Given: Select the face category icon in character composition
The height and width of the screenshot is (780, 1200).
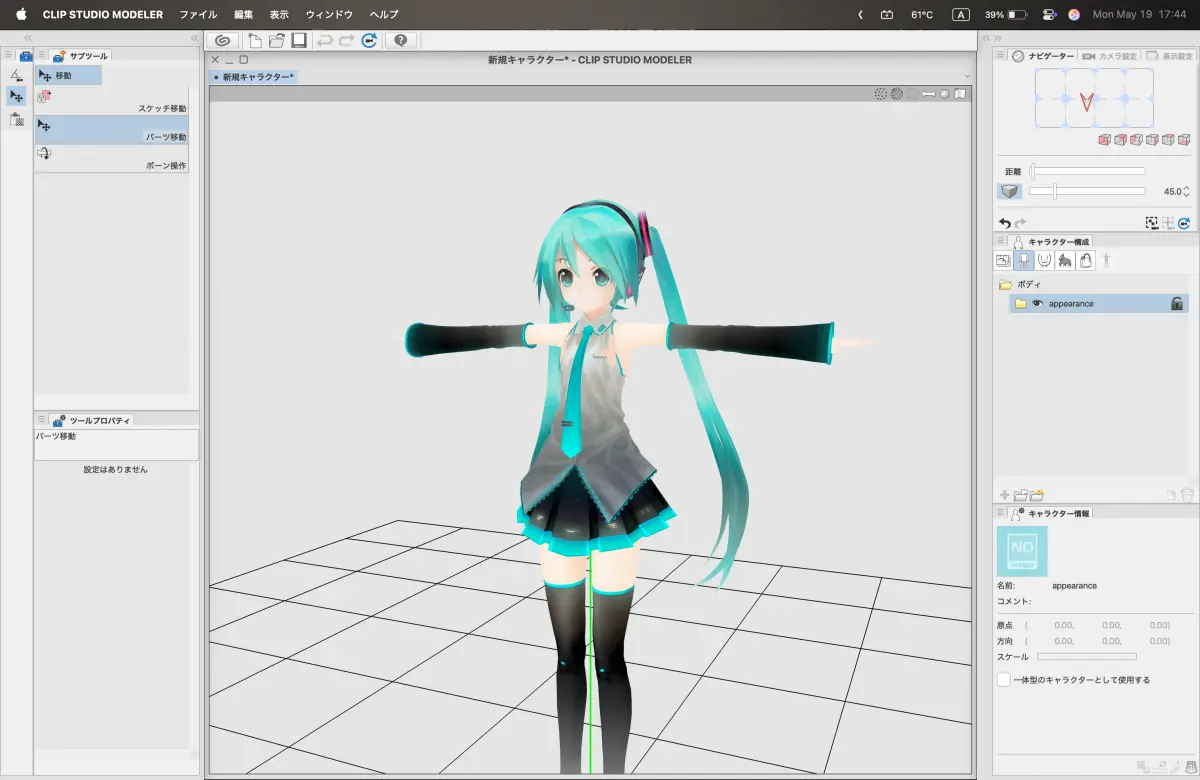Looking at the screenshot, I should click(x=1045, y=260).
